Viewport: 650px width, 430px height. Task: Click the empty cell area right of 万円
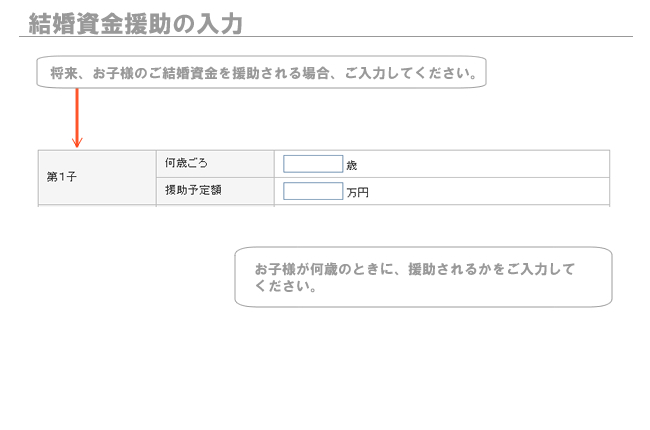pyautogui.click(x=489, y=191)
